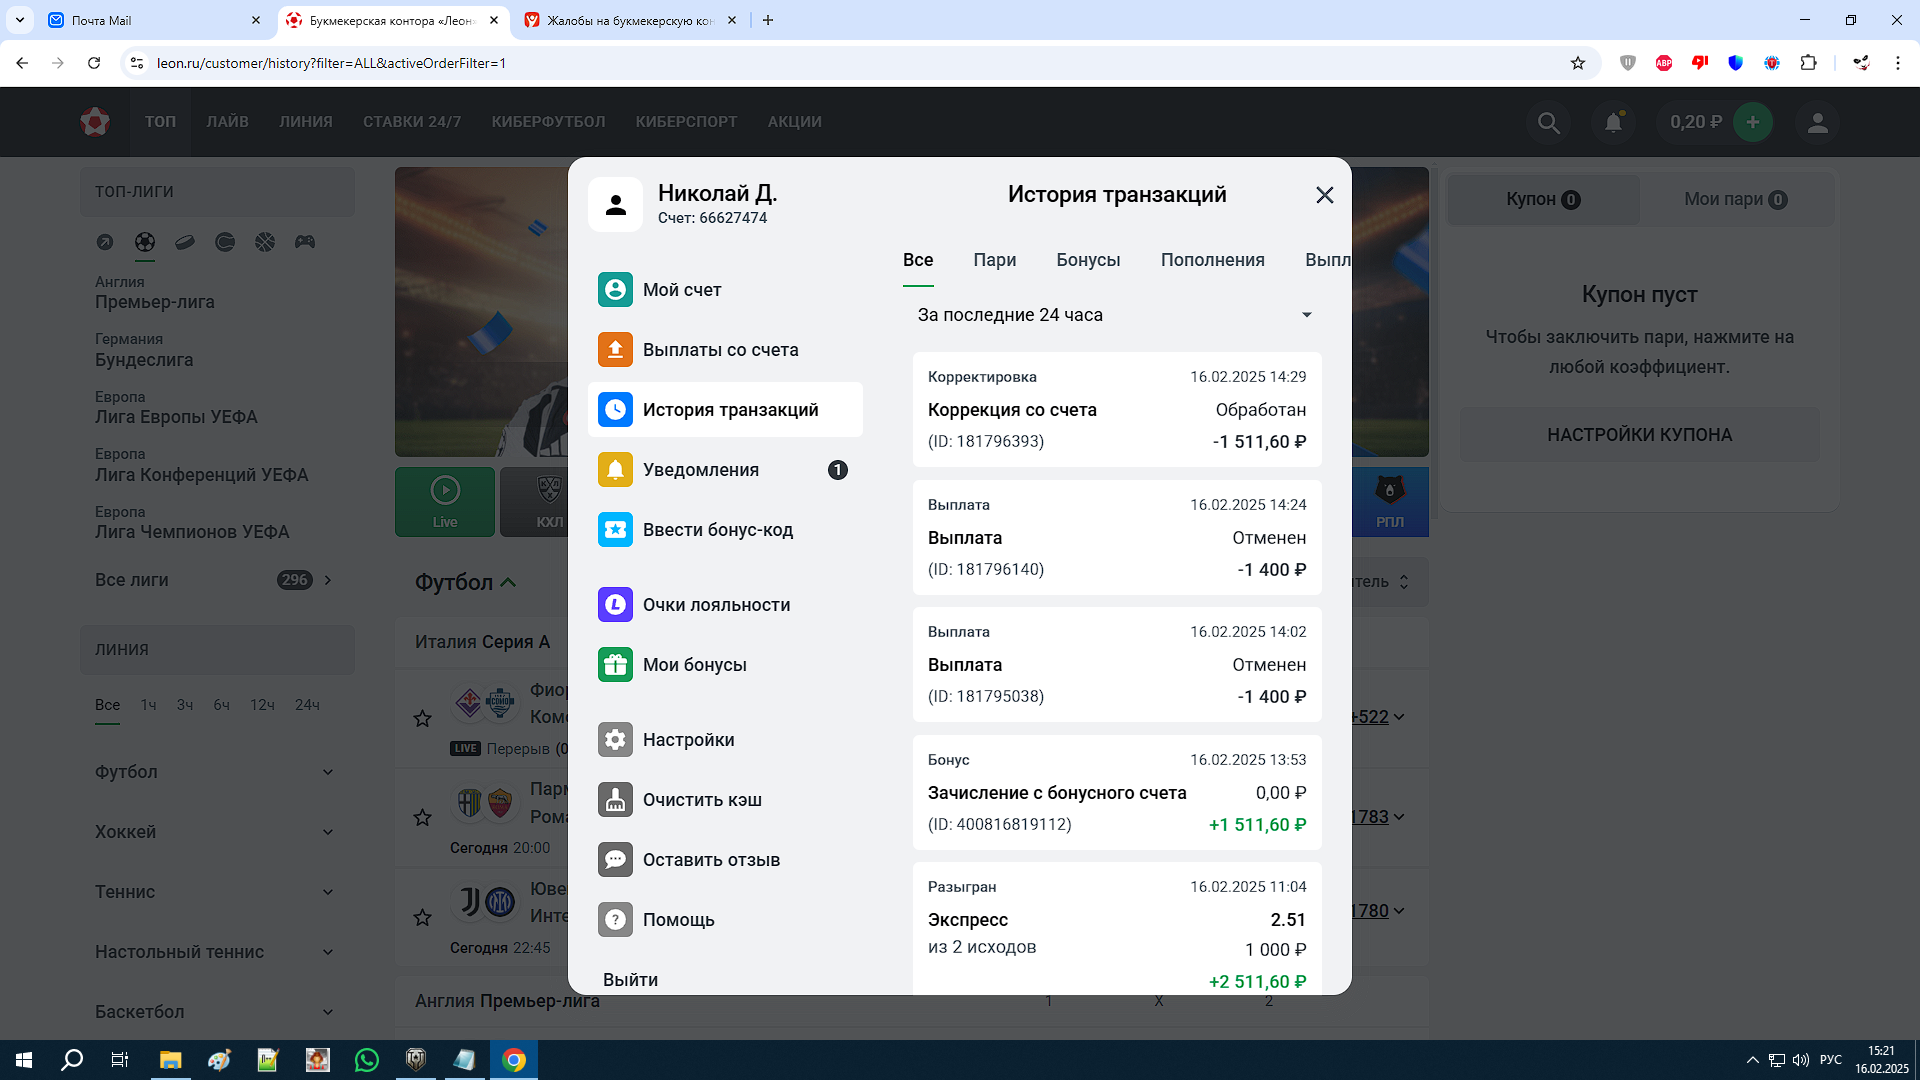This screenshot has width=1920, height=1080.
Task: Click НАСТРОЙКИ КУПОНА button
Action: [1639, 435]
